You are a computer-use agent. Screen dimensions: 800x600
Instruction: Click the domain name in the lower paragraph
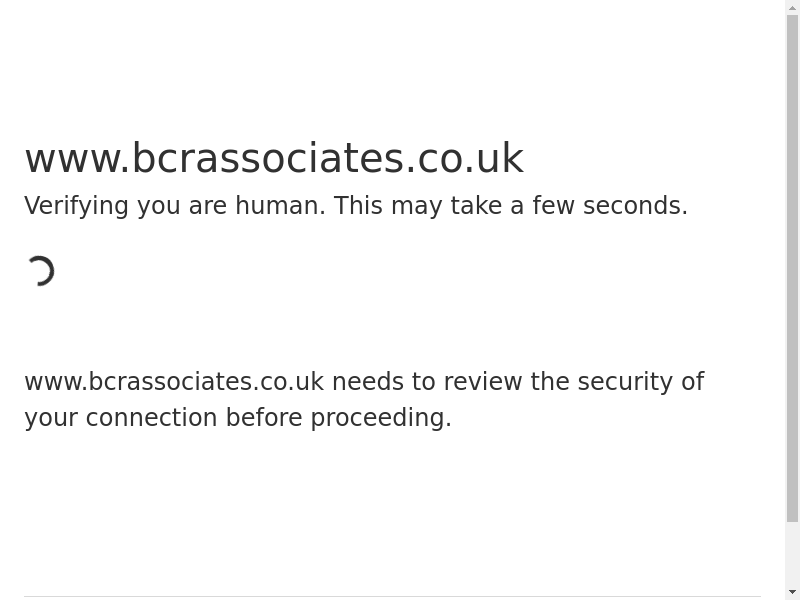174,382
